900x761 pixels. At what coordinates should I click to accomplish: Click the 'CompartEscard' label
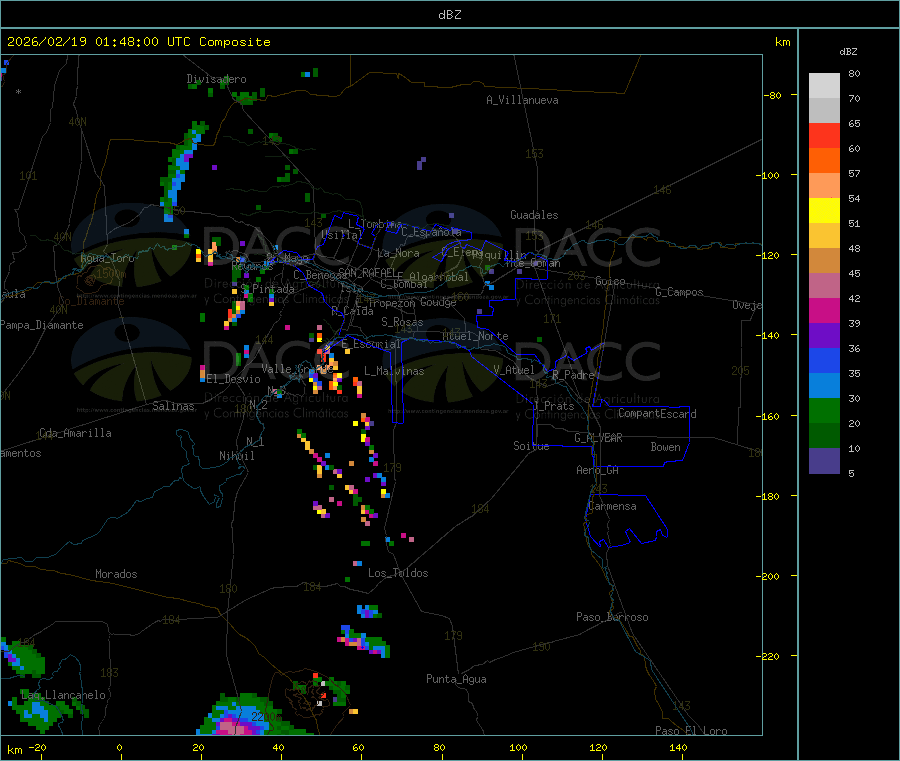click(x=657, y=414)
